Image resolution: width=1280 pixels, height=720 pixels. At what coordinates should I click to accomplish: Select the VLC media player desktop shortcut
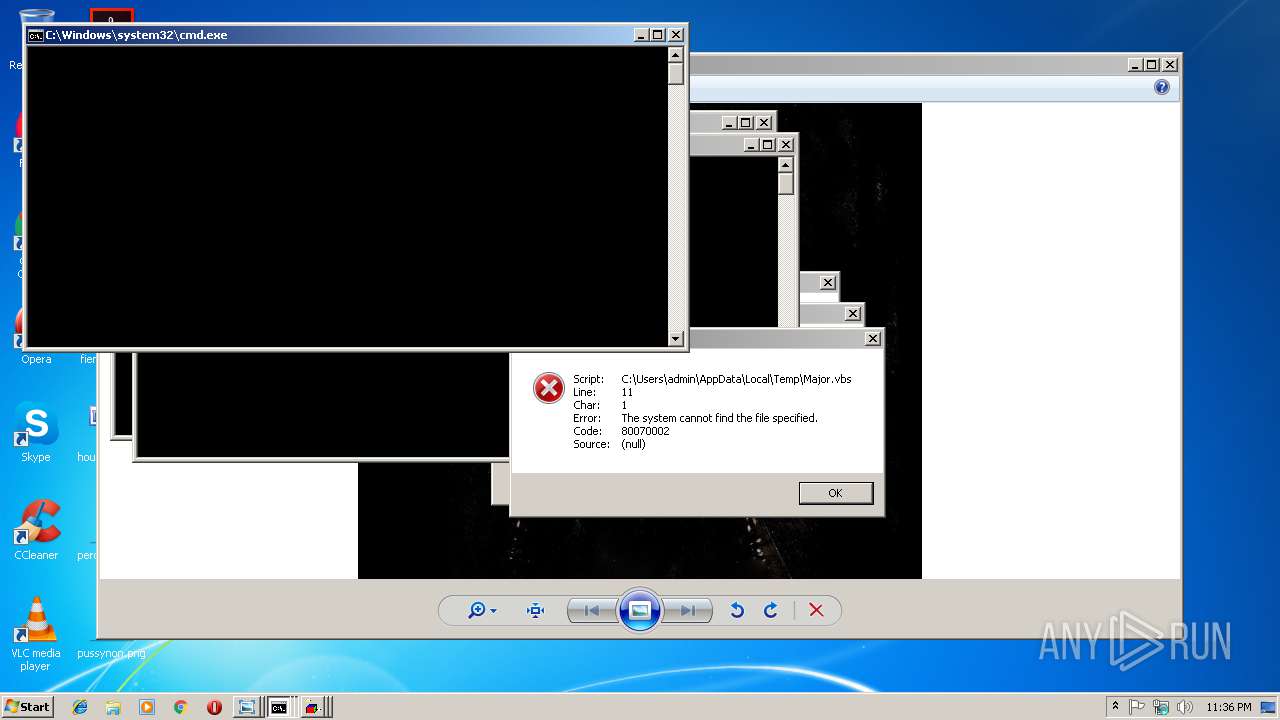36,633
